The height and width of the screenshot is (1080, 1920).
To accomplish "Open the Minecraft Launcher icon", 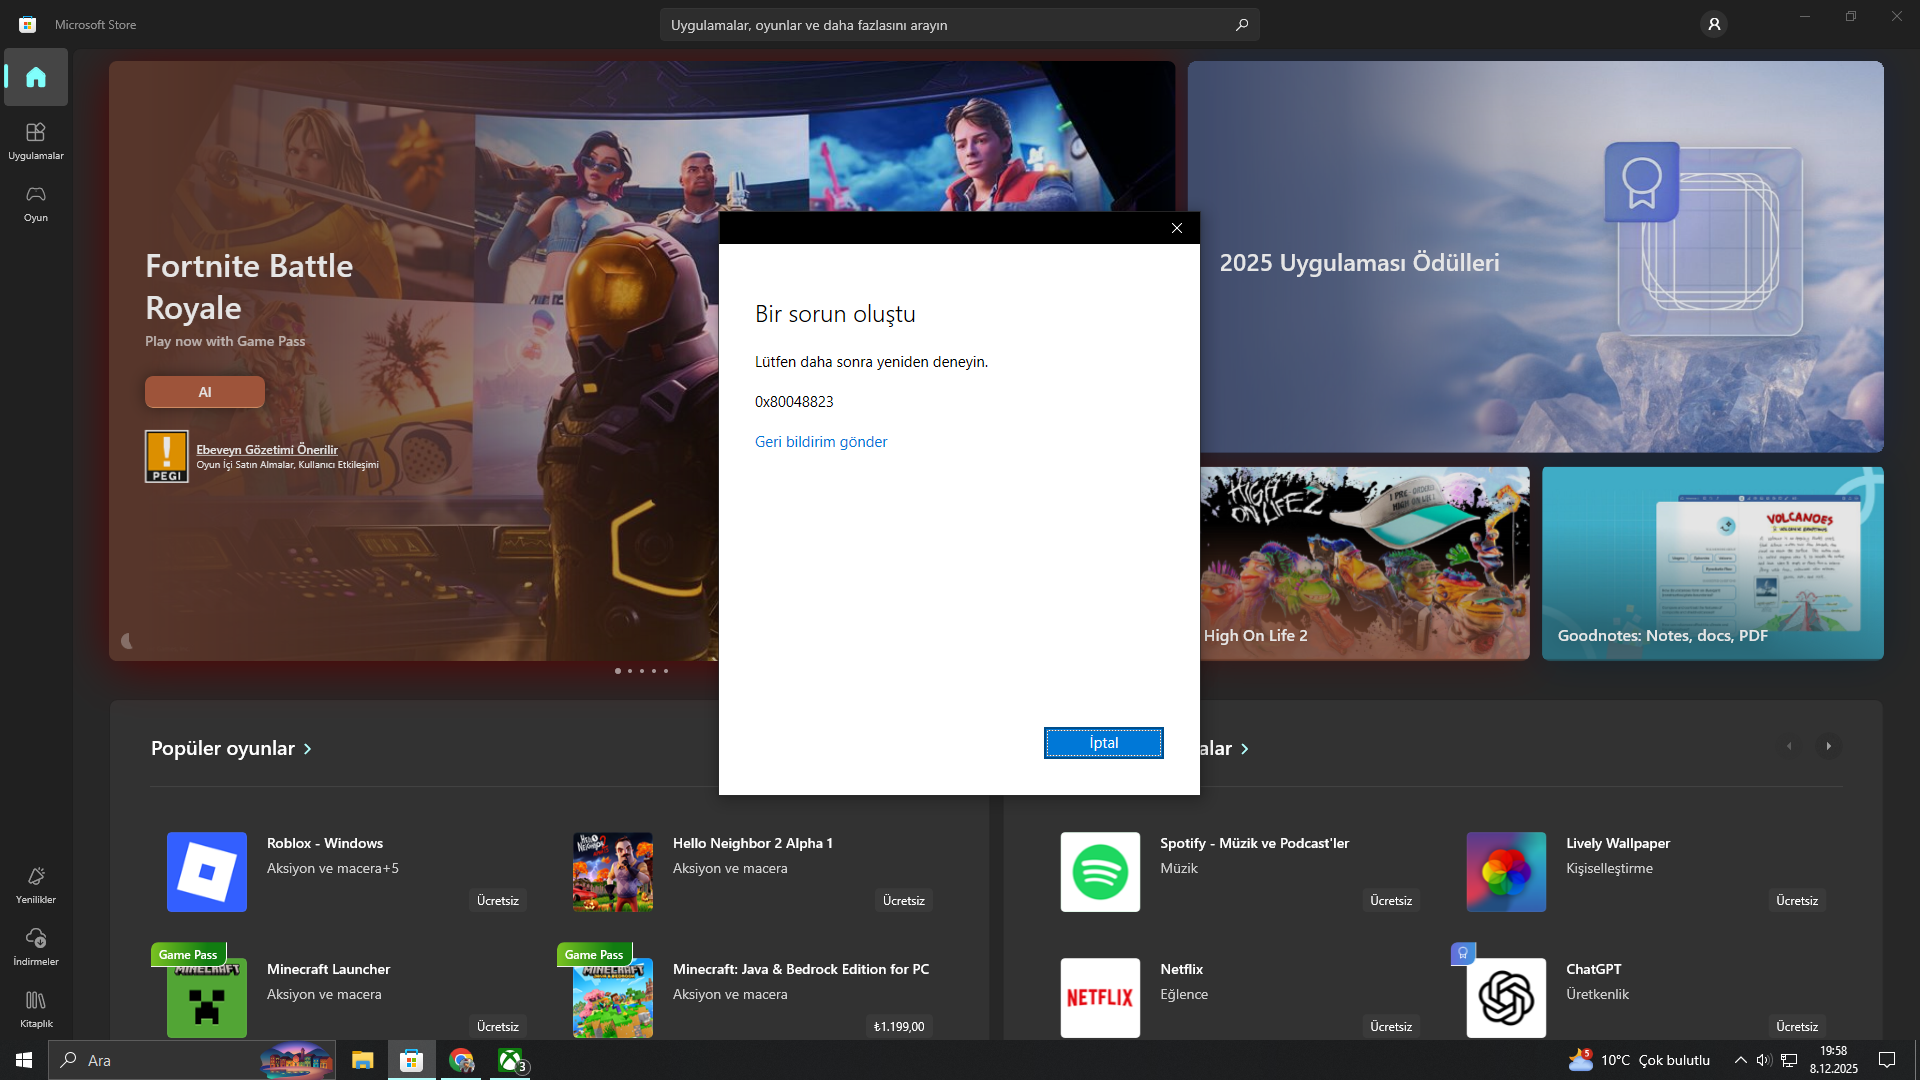I will tap(207, 998).
